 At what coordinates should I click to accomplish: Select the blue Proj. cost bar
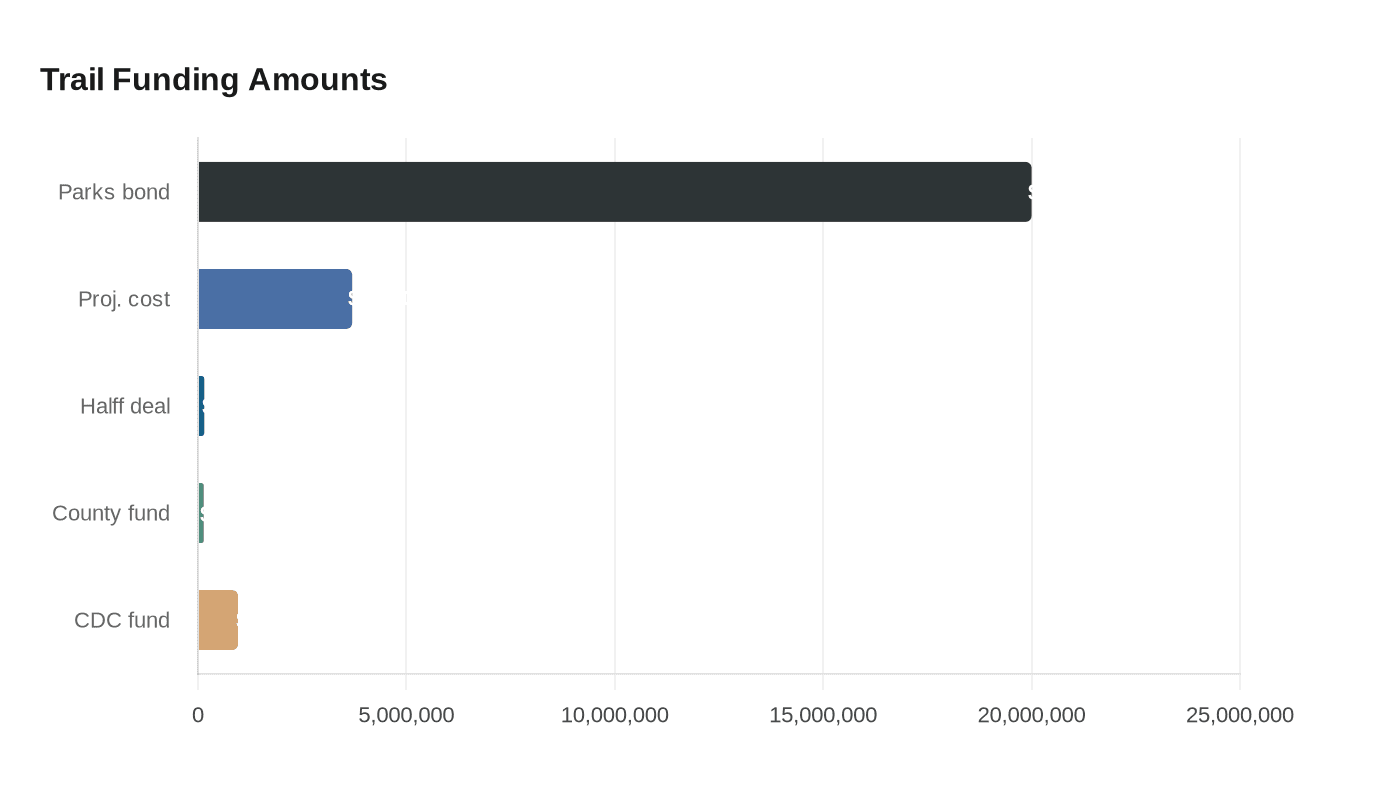[x=275, y=299]
